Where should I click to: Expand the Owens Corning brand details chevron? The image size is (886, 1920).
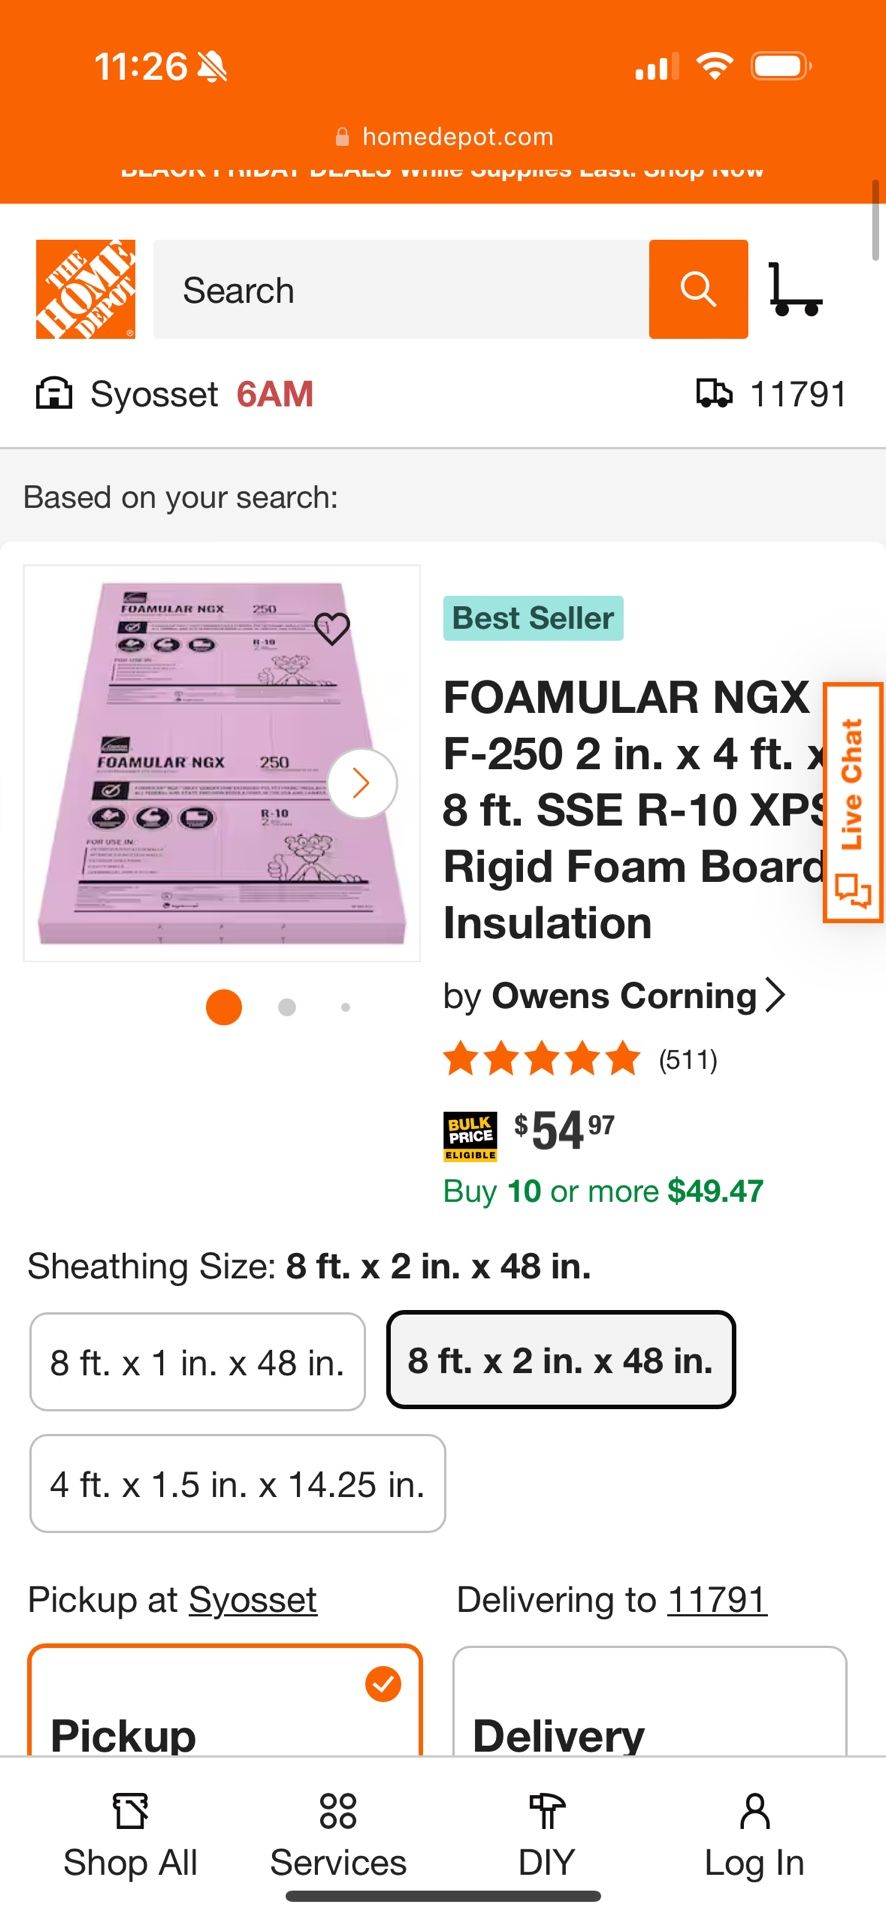pos(777,995)
